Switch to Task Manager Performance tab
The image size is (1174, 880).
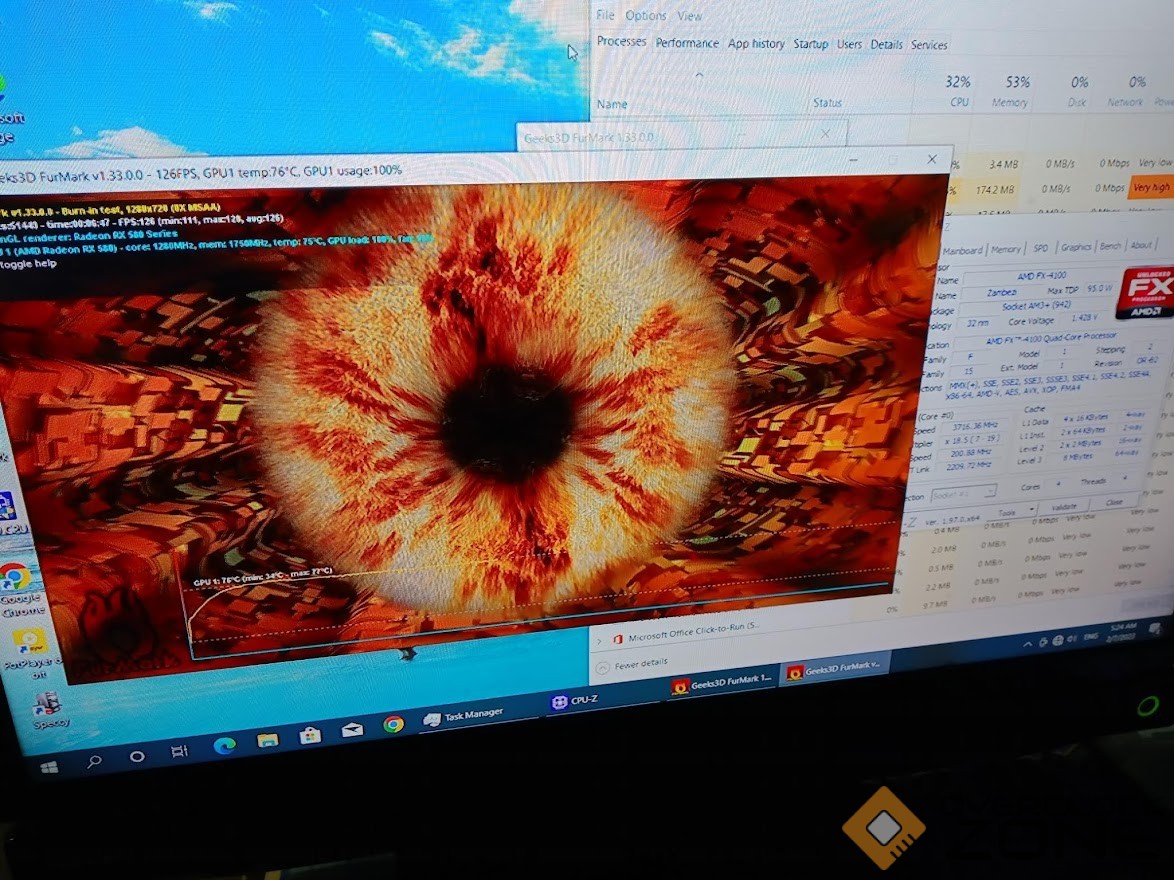tap(687, 43)
